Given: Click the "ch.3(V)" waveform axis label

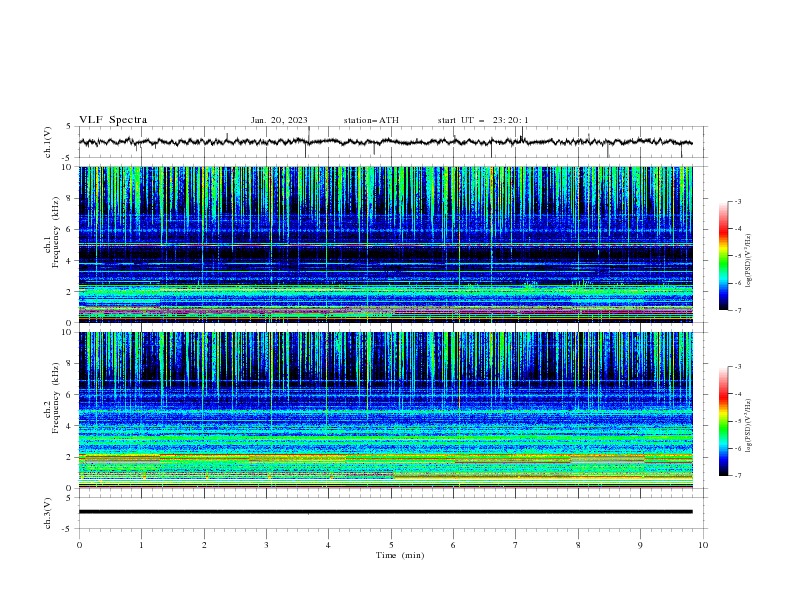Looking at the screenshot, I should (48, 513).
